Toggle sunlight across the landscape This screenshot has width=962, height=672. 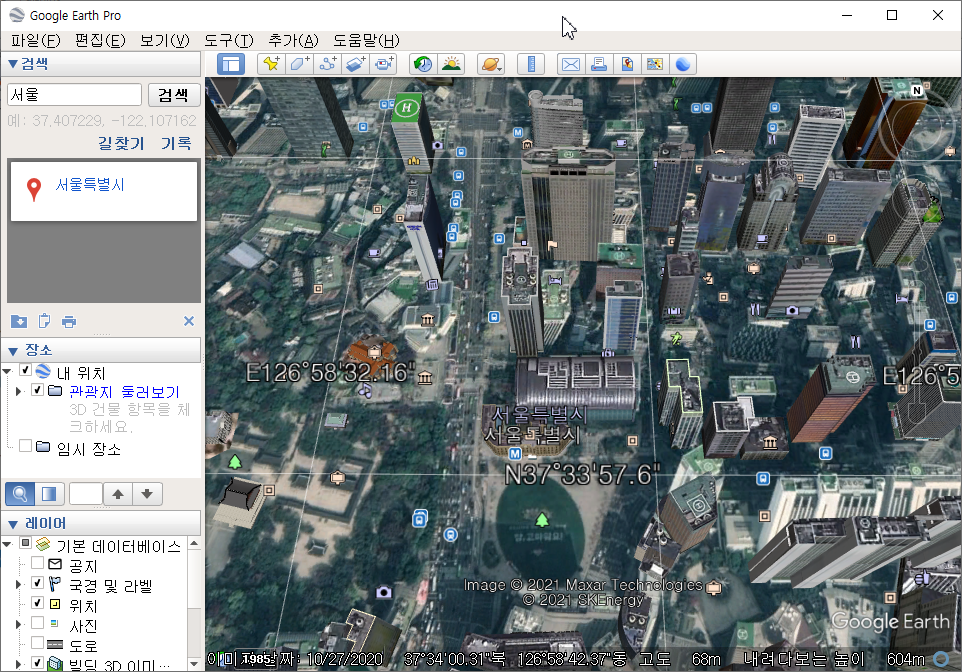click(452, 64)
